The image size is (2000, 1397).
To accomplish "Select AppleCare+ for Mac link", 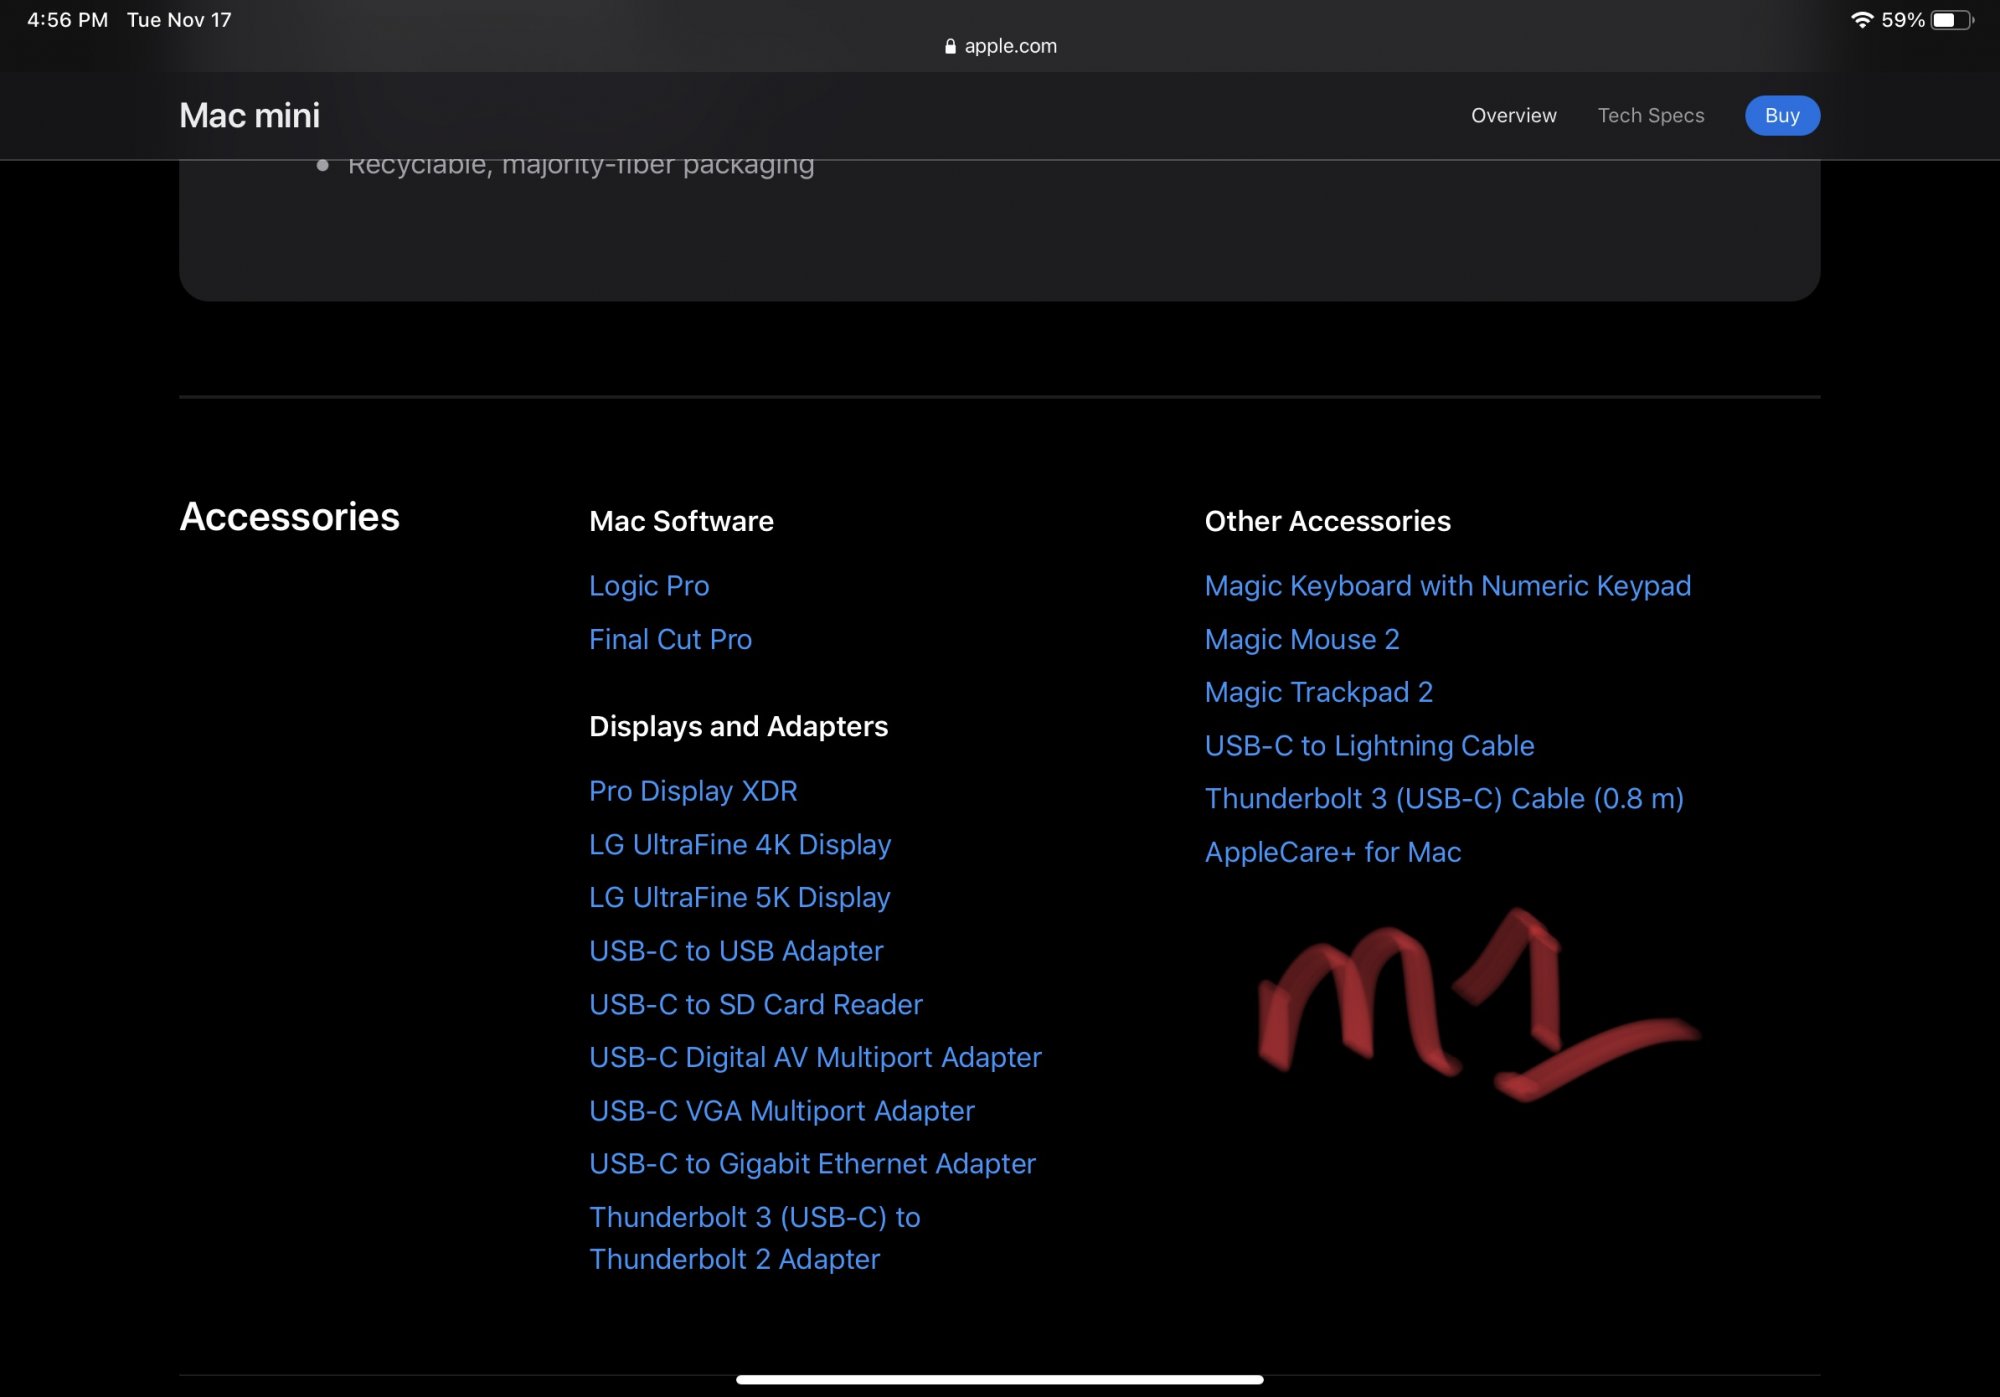I will tap(1332, 852).
